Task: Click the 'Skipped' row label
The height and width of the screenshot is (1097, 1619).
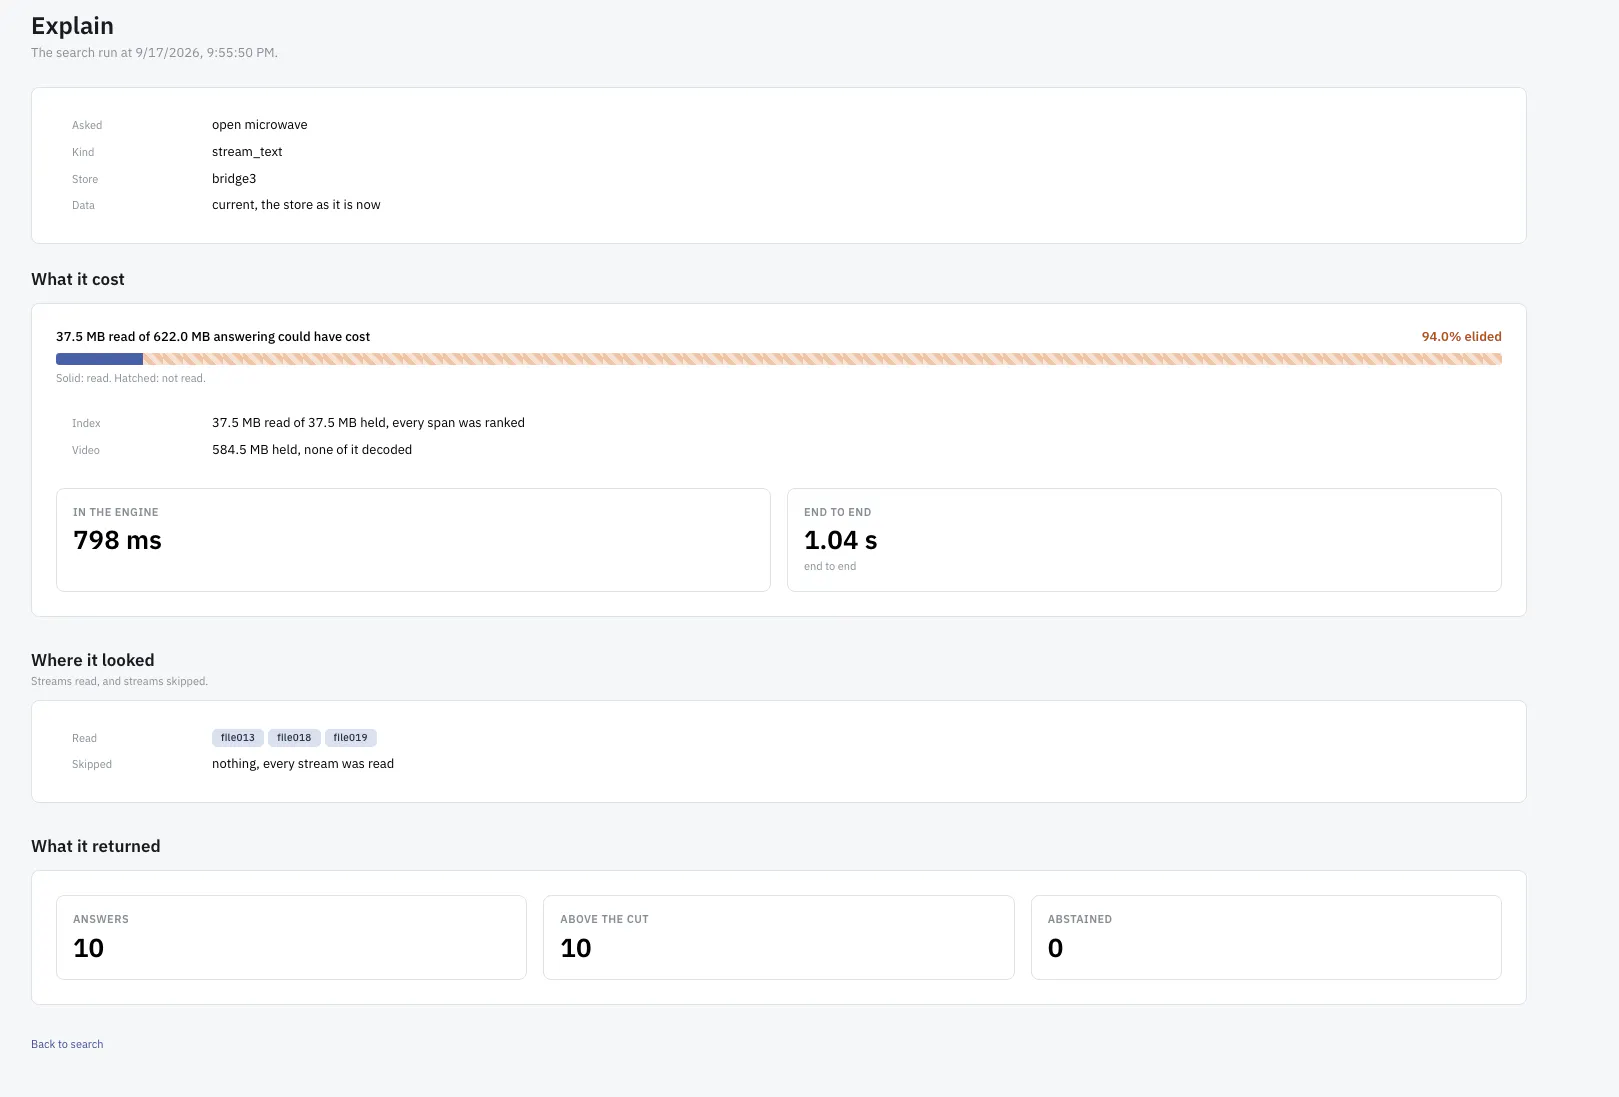Action: [x=92, y=764]
